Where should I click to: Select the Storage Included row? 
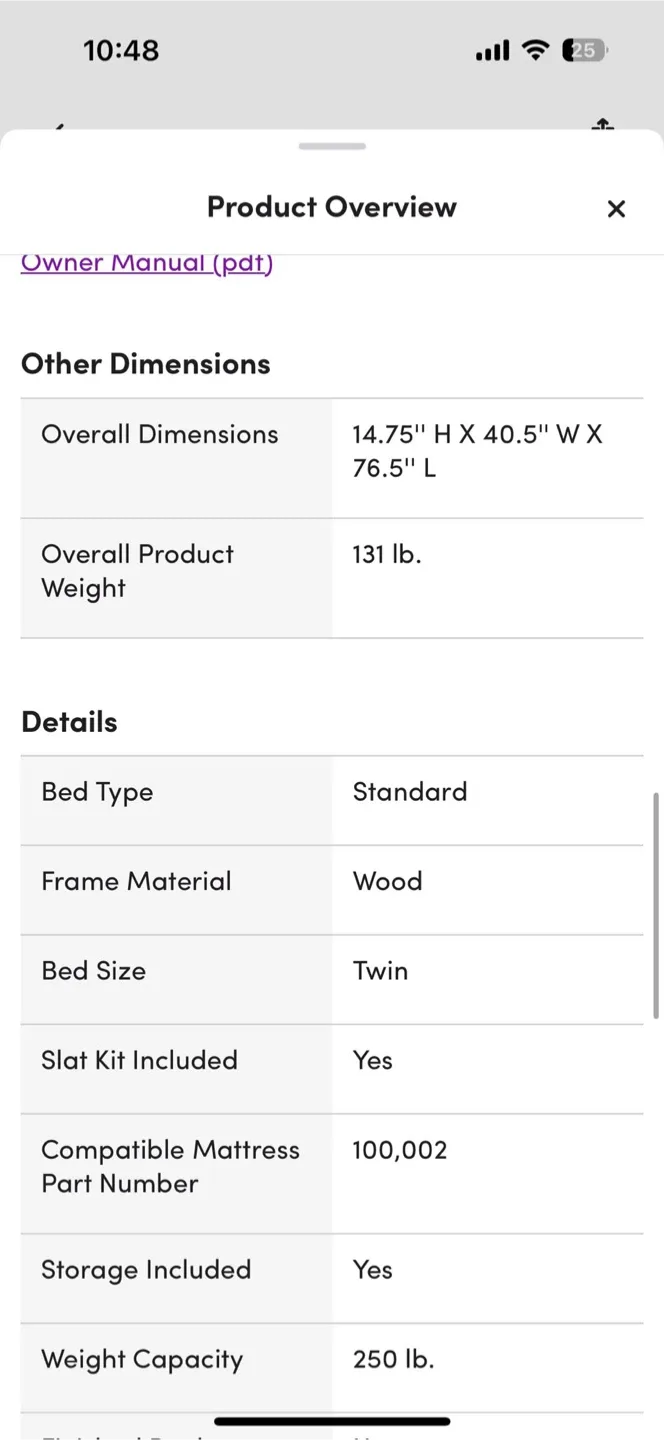point(331,1269)
